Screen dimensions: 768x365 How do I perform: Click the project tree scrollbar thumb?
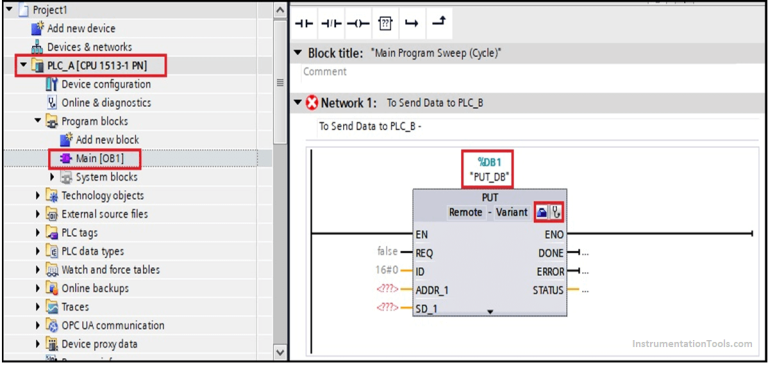click(280, 82)
